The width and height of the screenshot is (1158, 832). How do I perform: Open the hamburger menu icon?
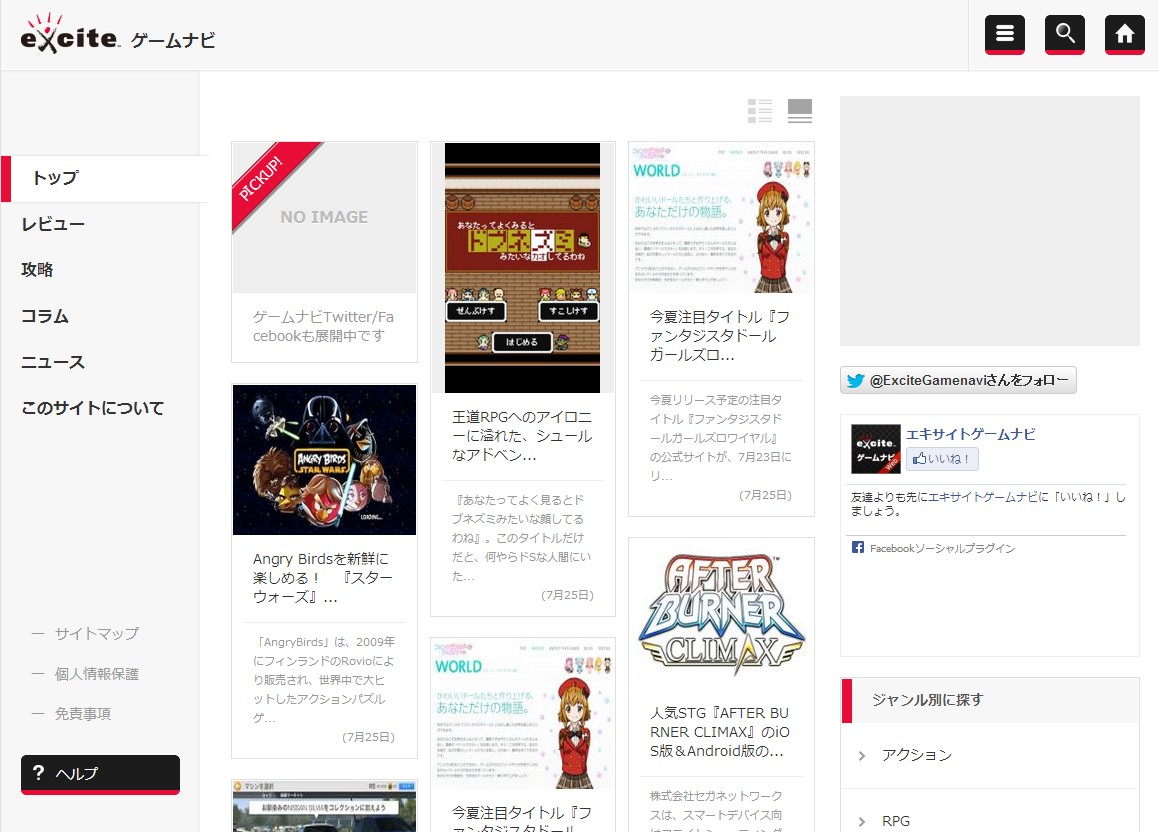pos(1004,34)
